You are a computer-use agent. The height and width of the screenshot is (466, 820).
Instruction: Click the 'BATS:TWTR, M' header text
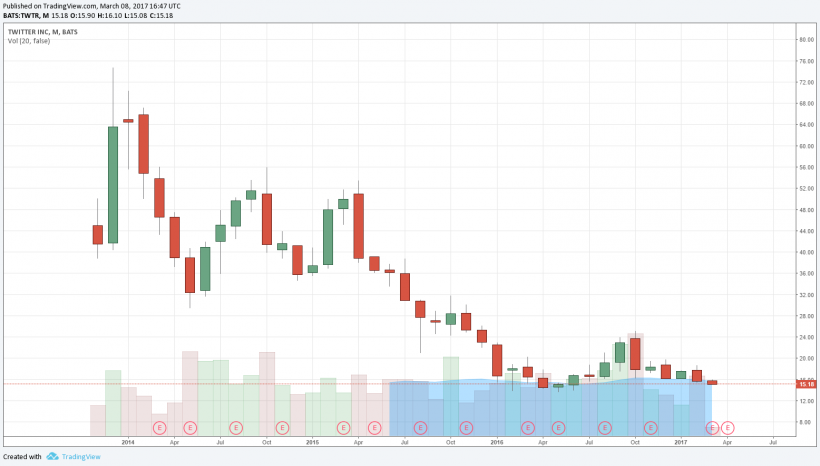tap(25, 16)
